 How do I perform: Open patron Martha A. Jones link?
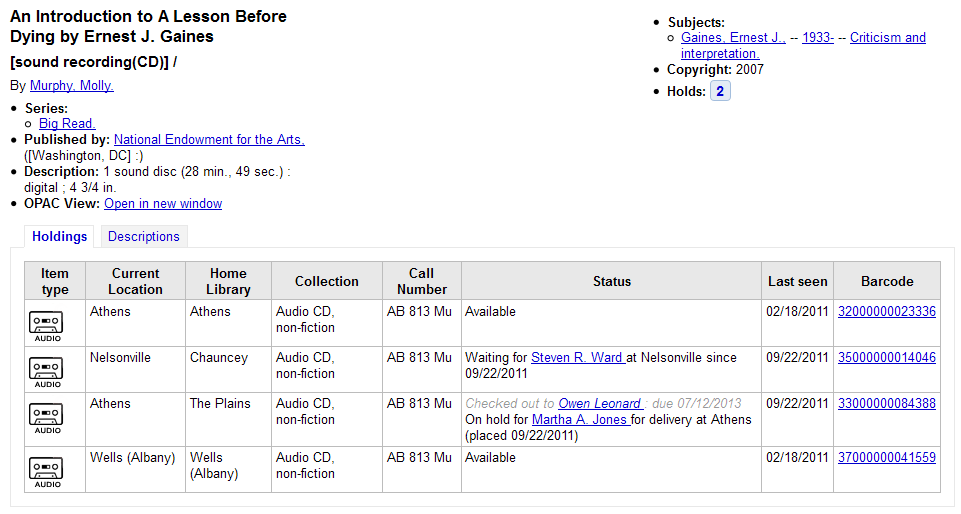click(580, 420)
